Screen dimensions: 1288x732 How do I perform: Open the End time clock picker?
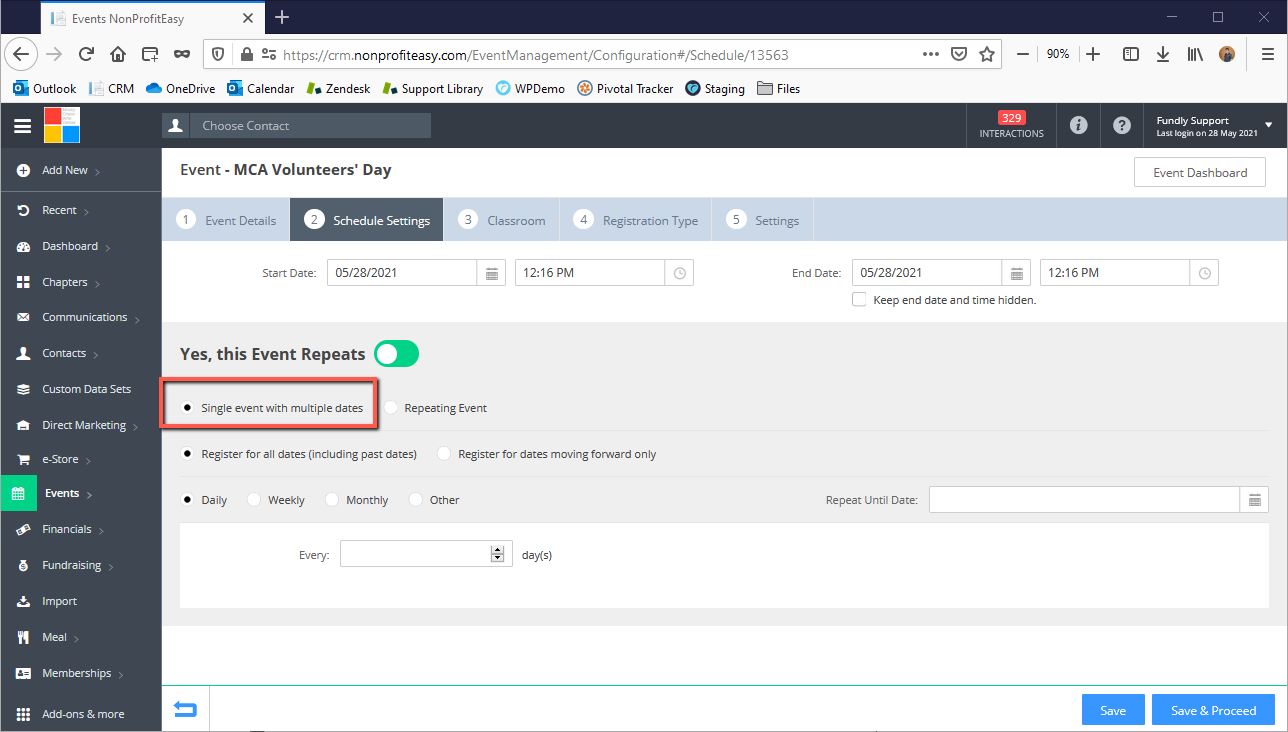click(1205, 273)
